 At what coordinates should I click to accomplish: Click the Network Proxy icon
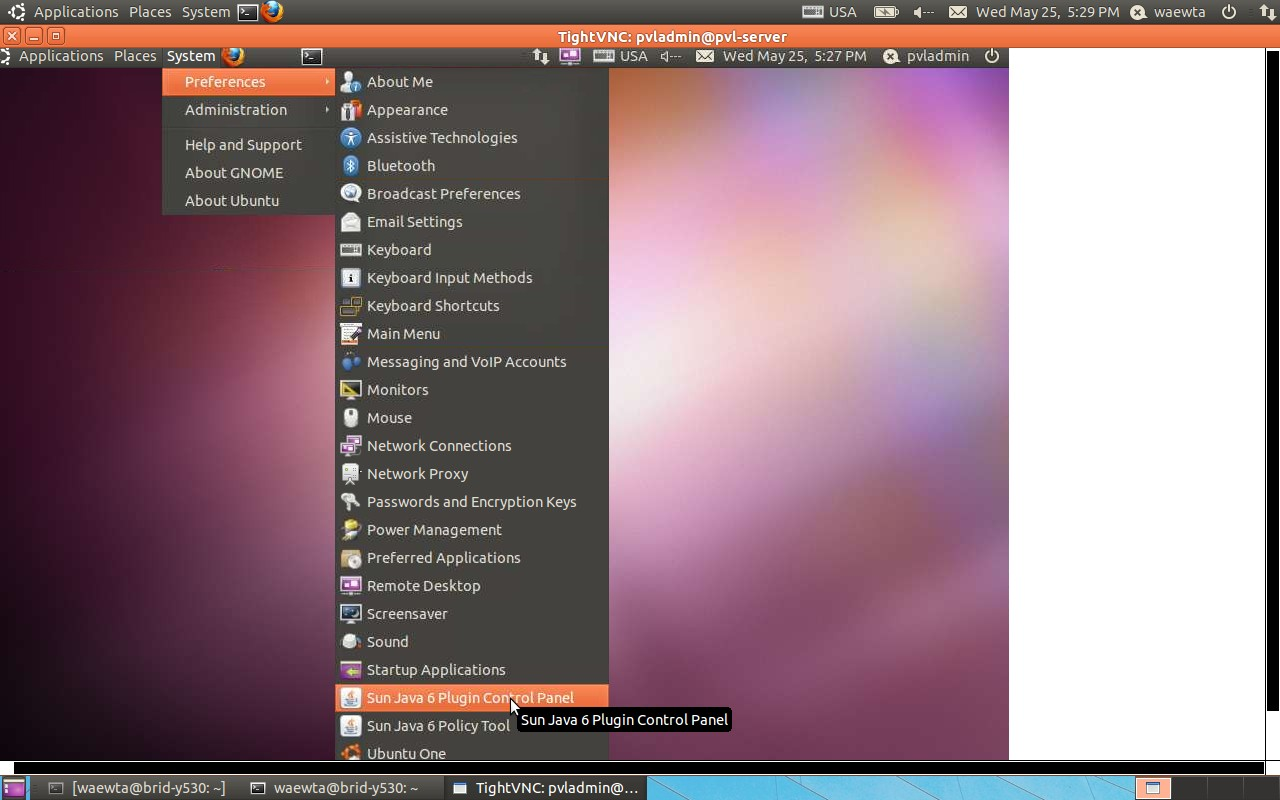[x=350, y=474]
